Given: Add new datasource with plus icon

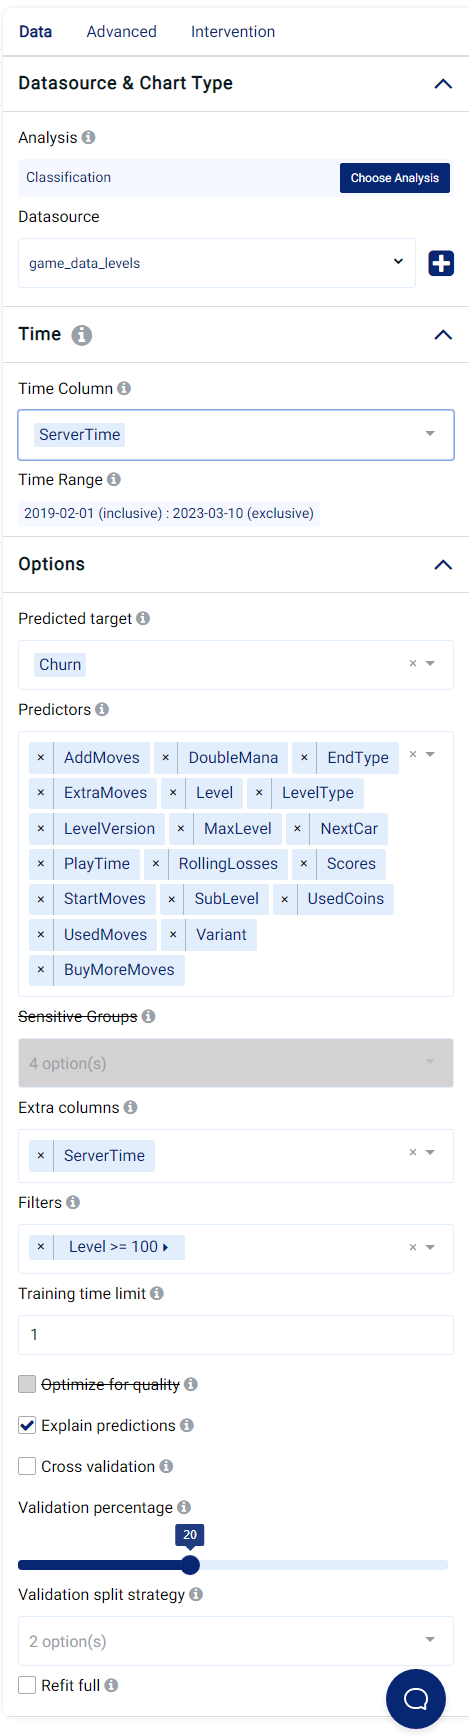Looking at the screenshot, I should pyautogui.click(x=441, y=263).
